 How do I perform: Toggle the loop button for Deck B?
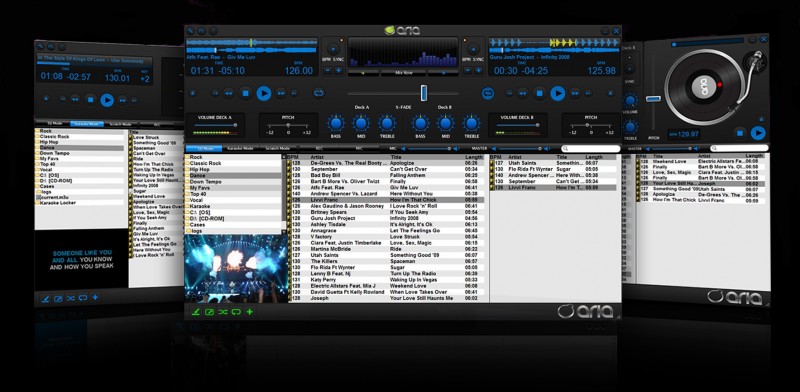click(x=488, y=93)
